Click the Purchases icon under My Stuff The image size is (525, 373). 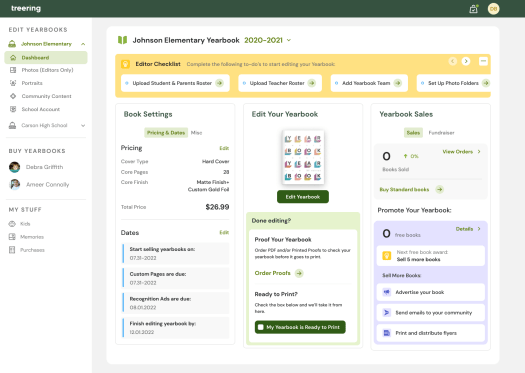pos(12,250)
